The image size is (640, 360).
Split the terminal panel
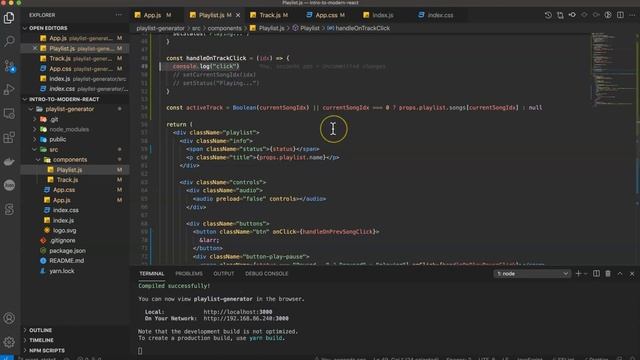[x=596, y=273]
